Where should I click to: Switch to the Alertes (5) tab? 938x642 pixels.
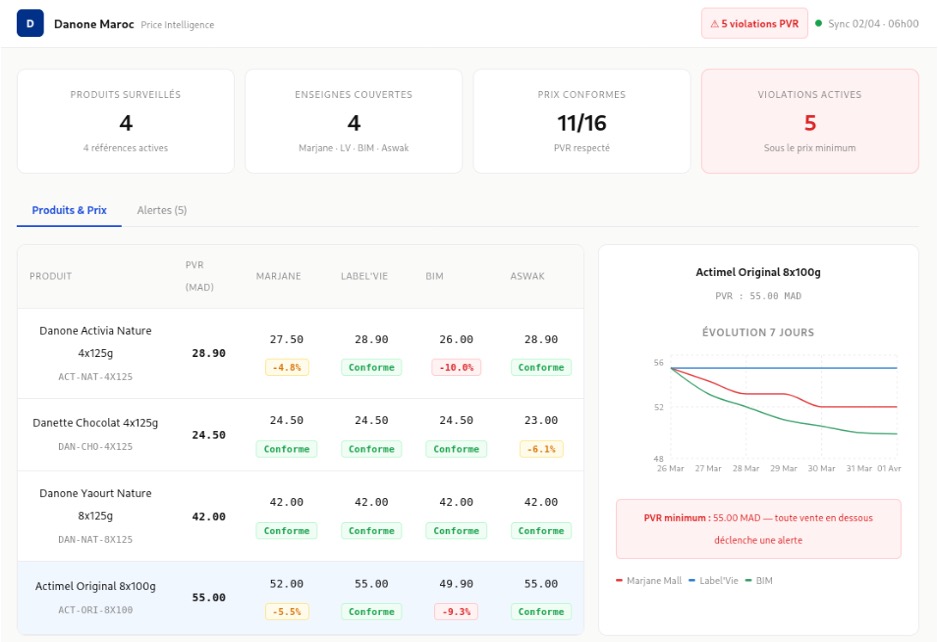(162, 210)
